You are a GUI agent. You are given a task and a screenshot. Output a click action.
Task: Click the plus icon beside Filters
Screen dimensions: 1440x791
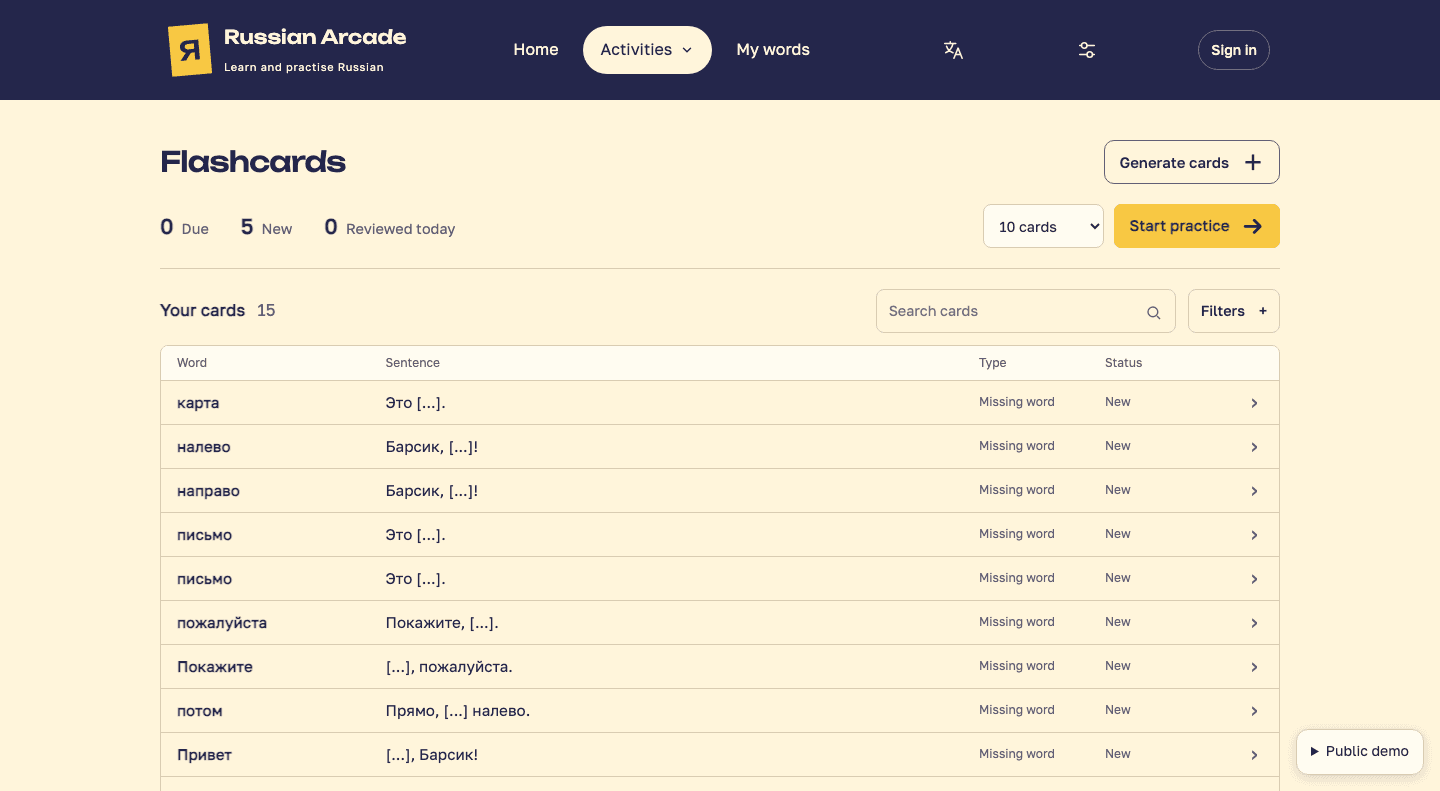[x=1263, y=311]
